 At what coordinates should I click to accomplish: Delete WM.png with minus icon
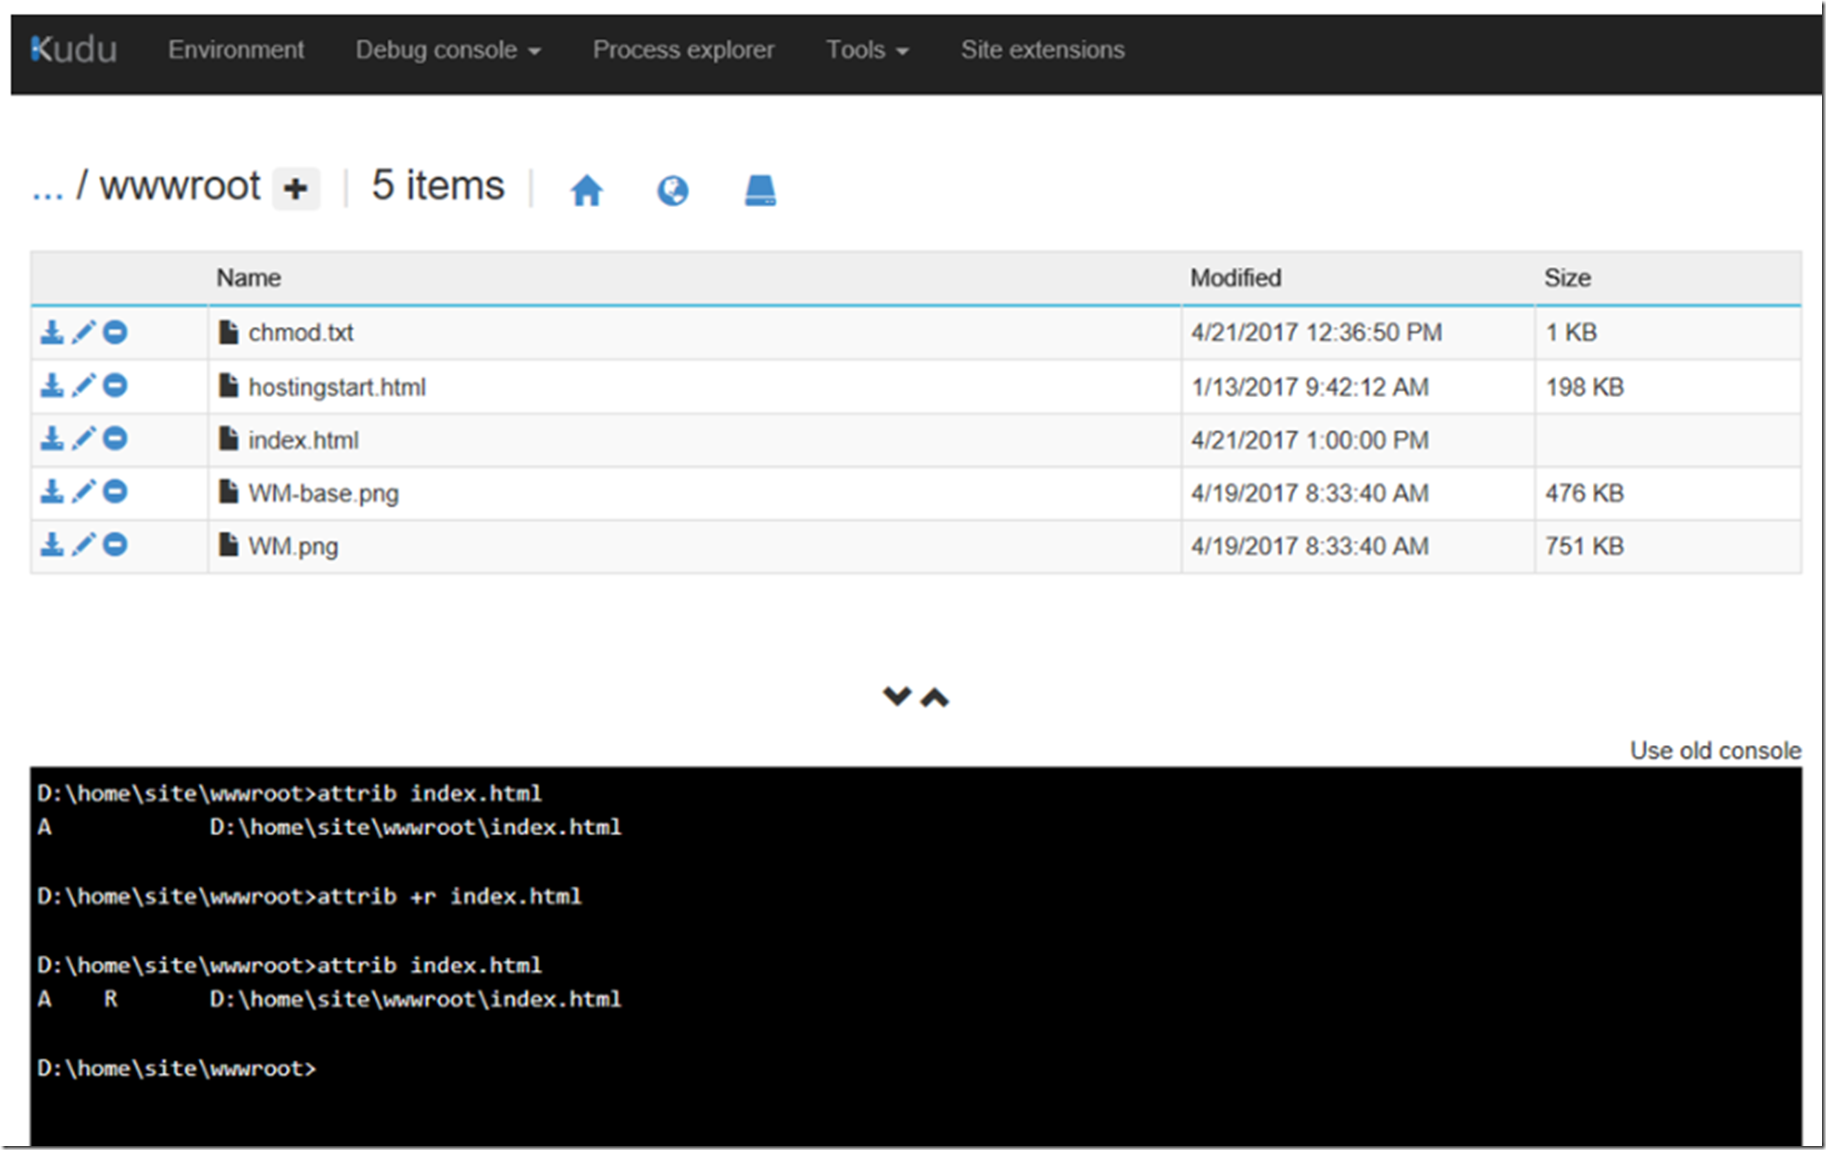116,544
